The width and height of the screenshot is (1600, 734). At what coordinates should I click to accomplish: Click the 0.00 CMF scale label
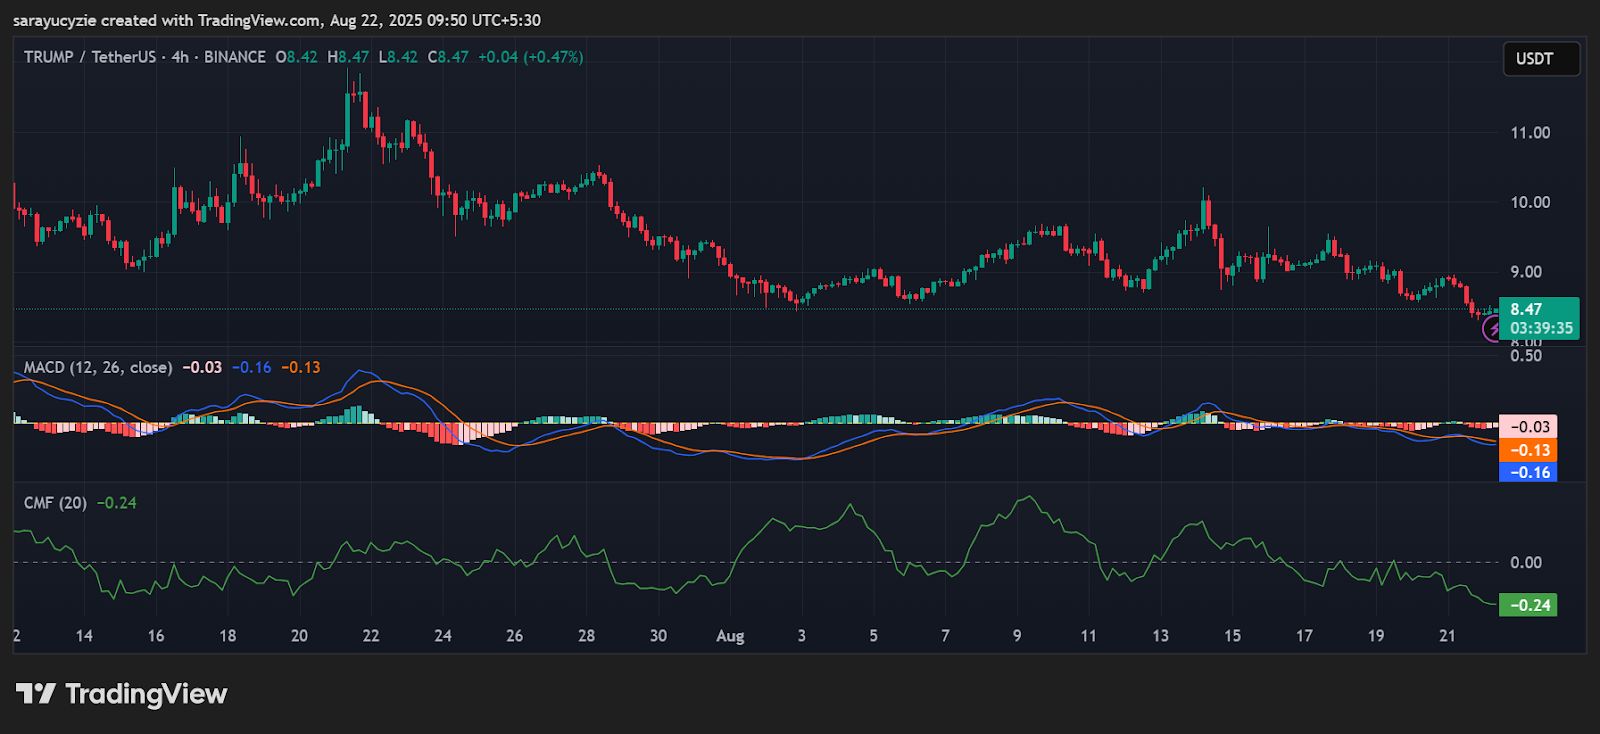[x=1526, y=563]
